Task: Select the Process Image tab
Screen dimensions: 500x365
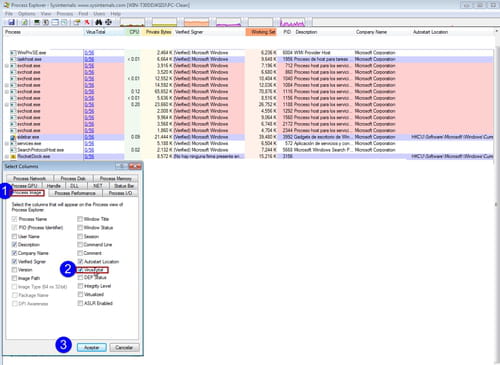Action: coord(27,193)
